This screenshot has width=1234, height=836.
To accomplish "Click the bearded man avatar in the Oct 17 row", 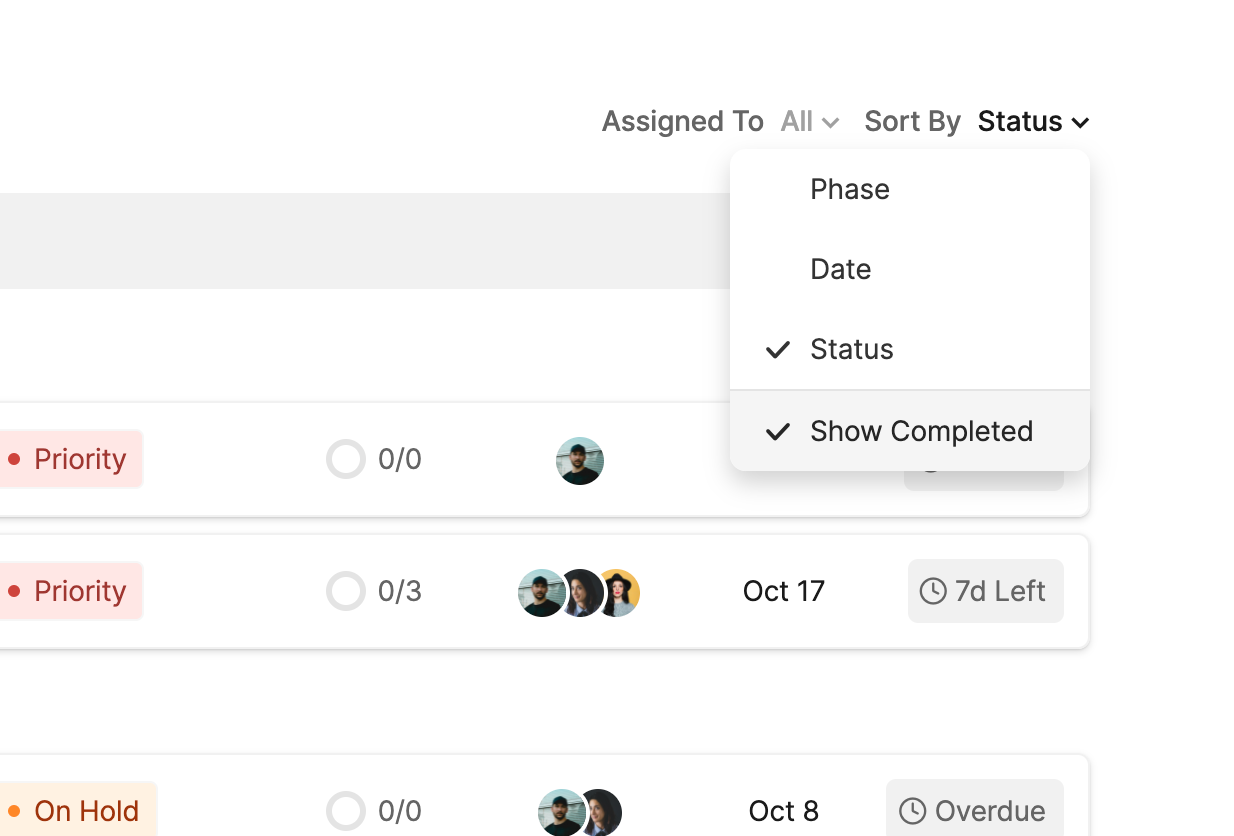I will coord(540,593).
